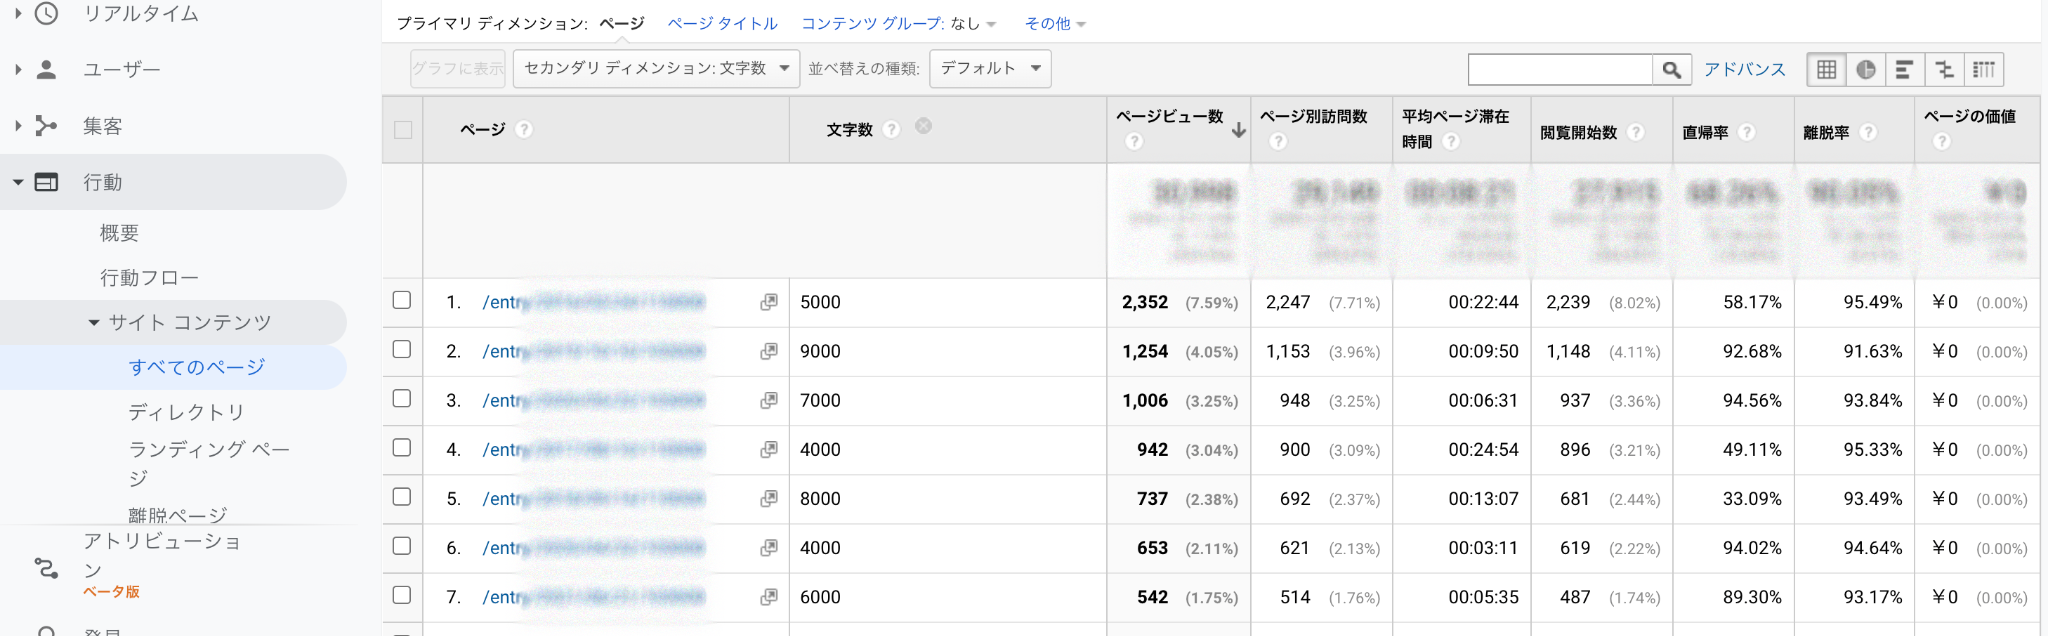Click the search magnifier button
The image size is (2048, 636).
(1671, 69)
